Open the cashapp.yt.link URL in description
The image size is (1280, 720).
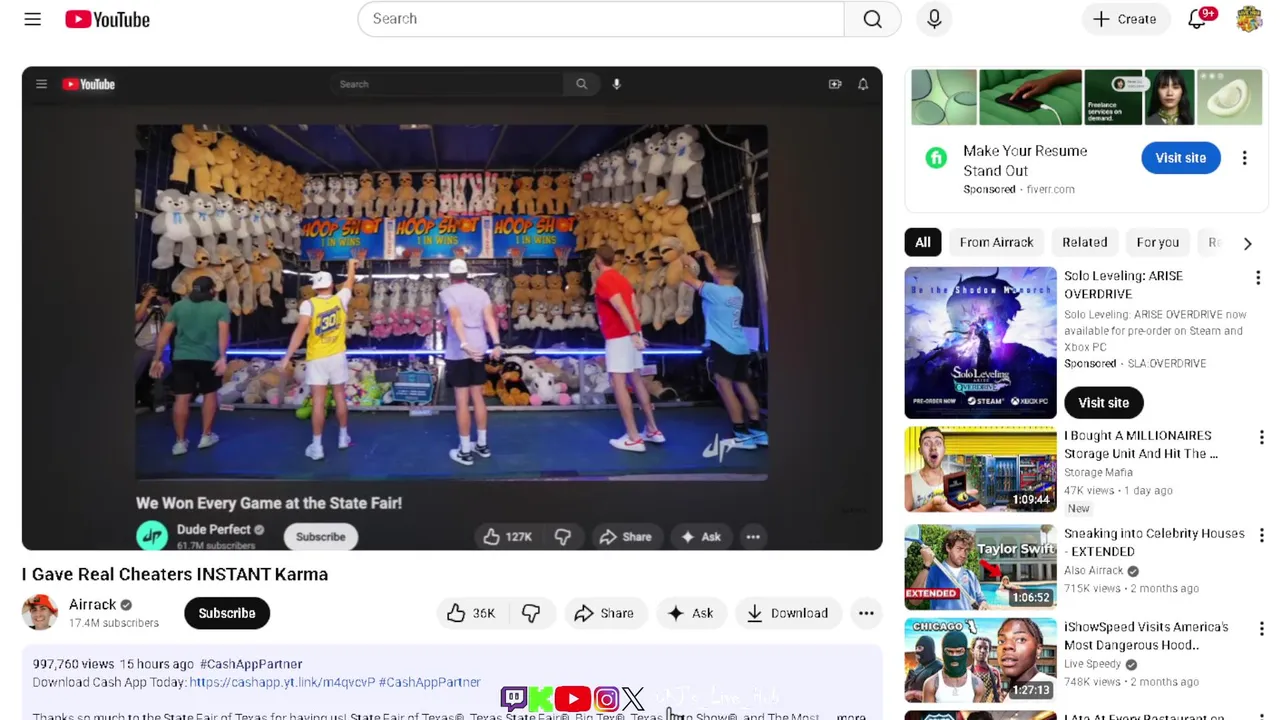tap(282, 682)
